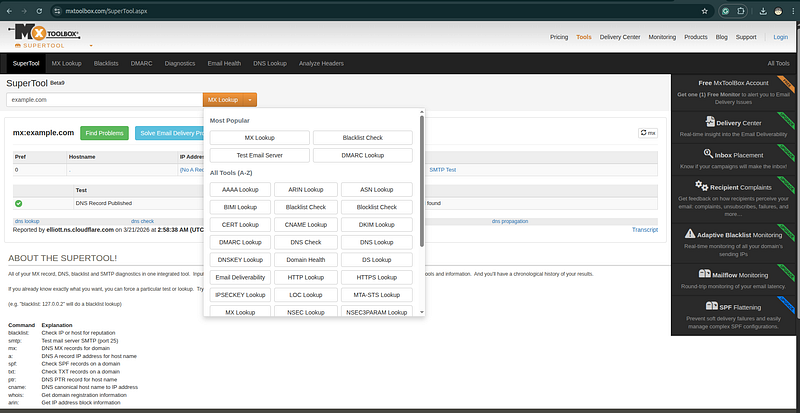800x413 pixels.
Task: Choose DNSKEY Lookup tool
Action: (240, 260)
